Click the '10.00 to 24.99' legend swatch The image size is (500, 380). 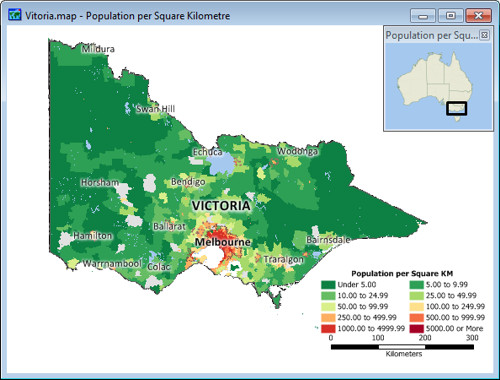point(328,296)
